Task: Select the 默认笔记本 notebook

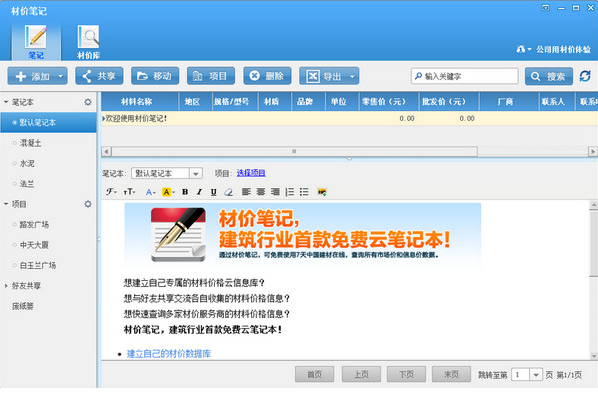Action: 48,122
